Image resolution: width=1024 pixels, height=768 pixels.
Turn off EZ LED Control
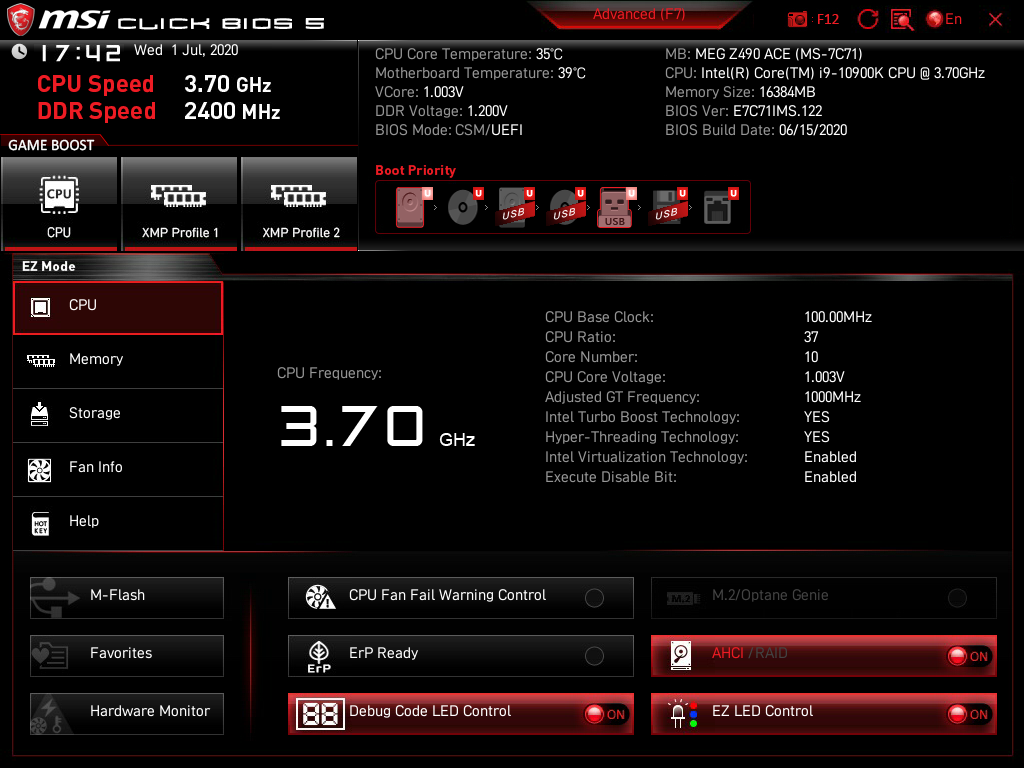click(966, 714)
